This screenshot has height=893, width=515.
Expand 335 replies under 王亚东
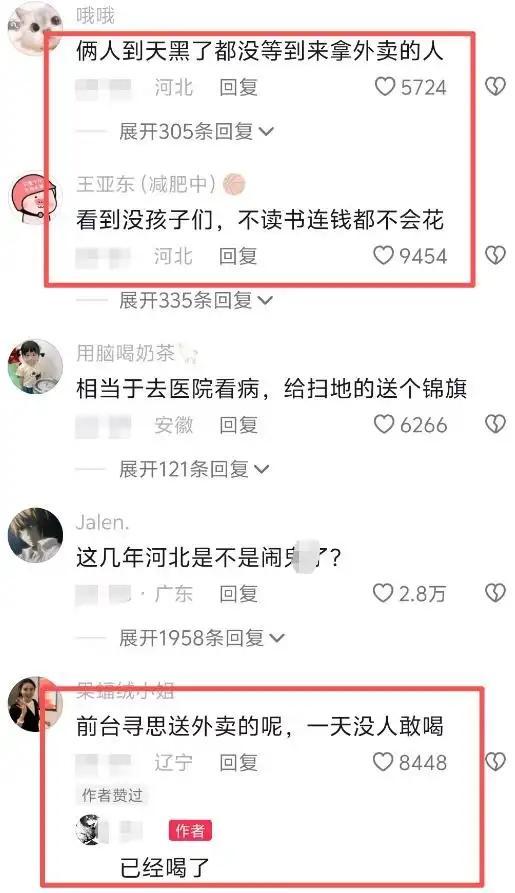coord(196,300)
